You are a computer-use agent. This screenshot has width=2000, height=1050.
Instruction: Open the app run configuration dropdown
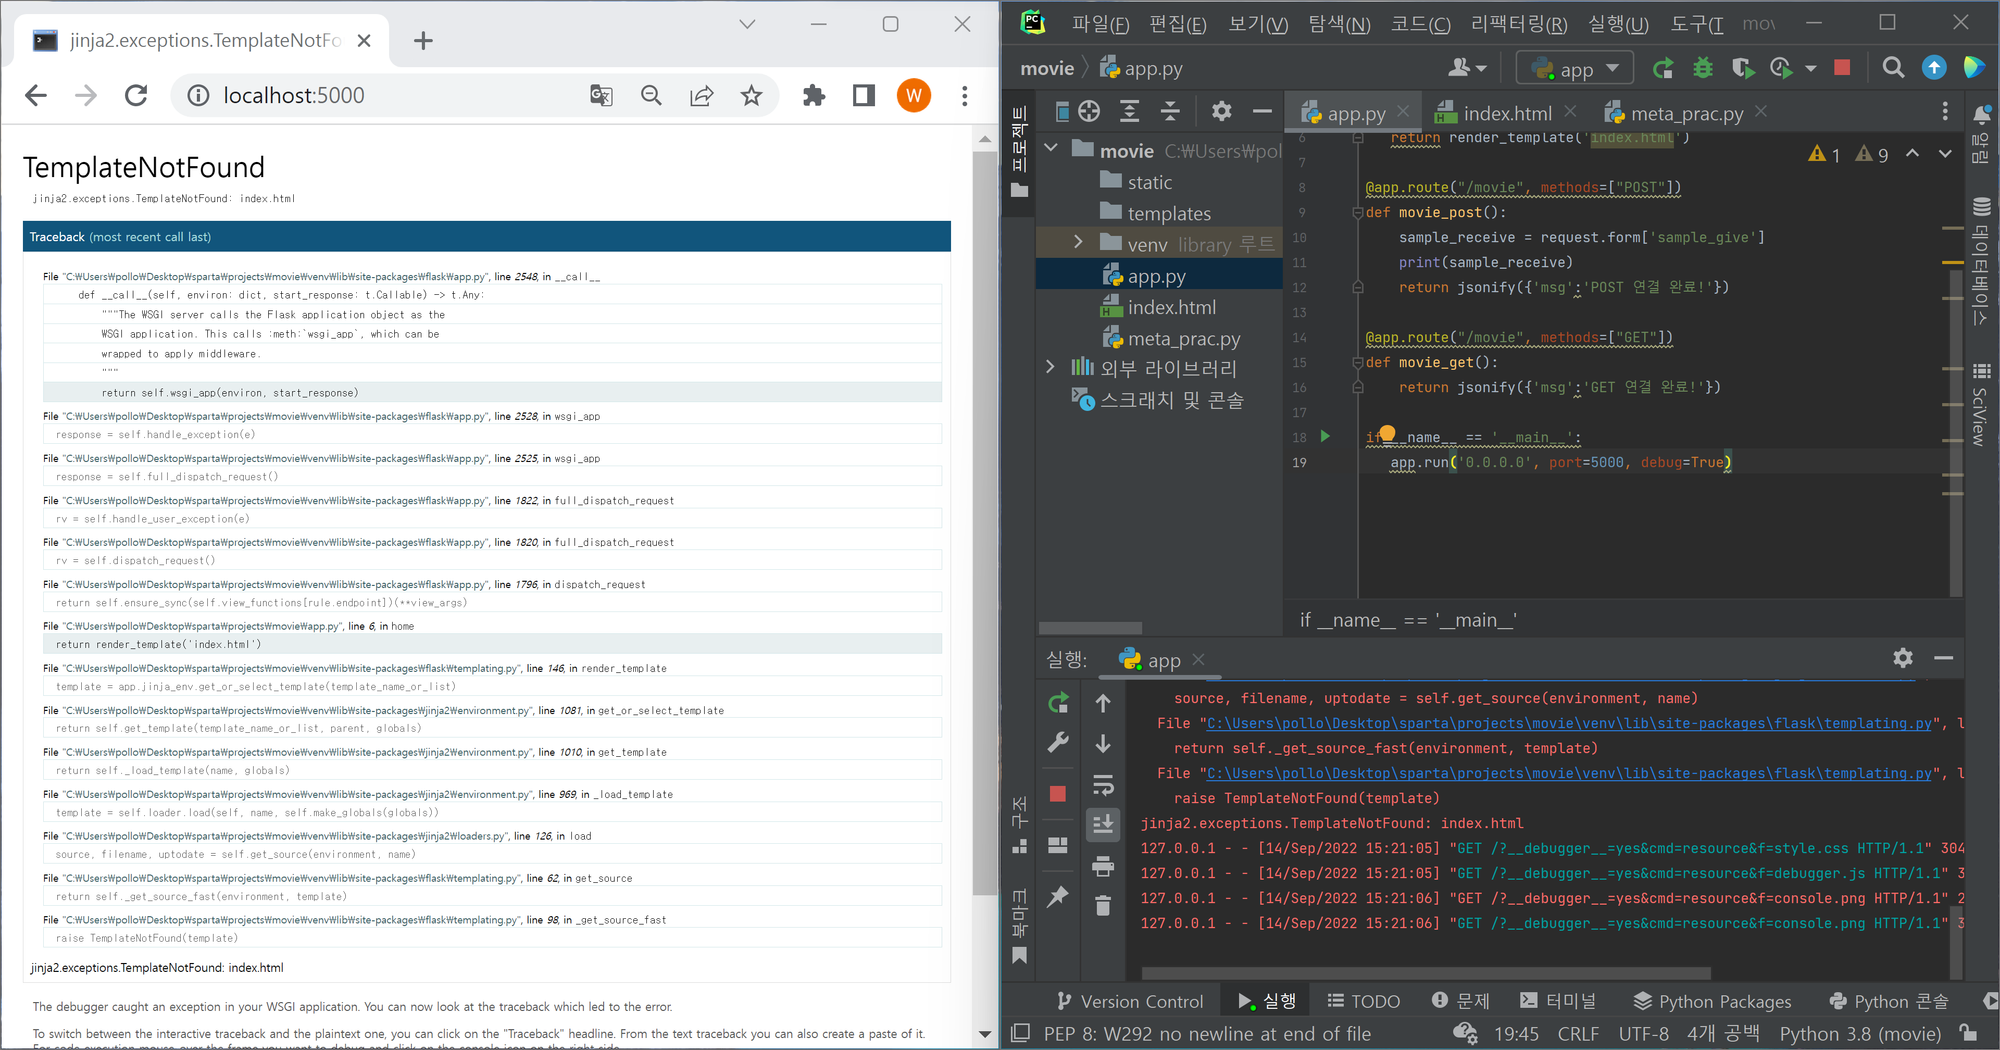click(x=1575, y=68)
